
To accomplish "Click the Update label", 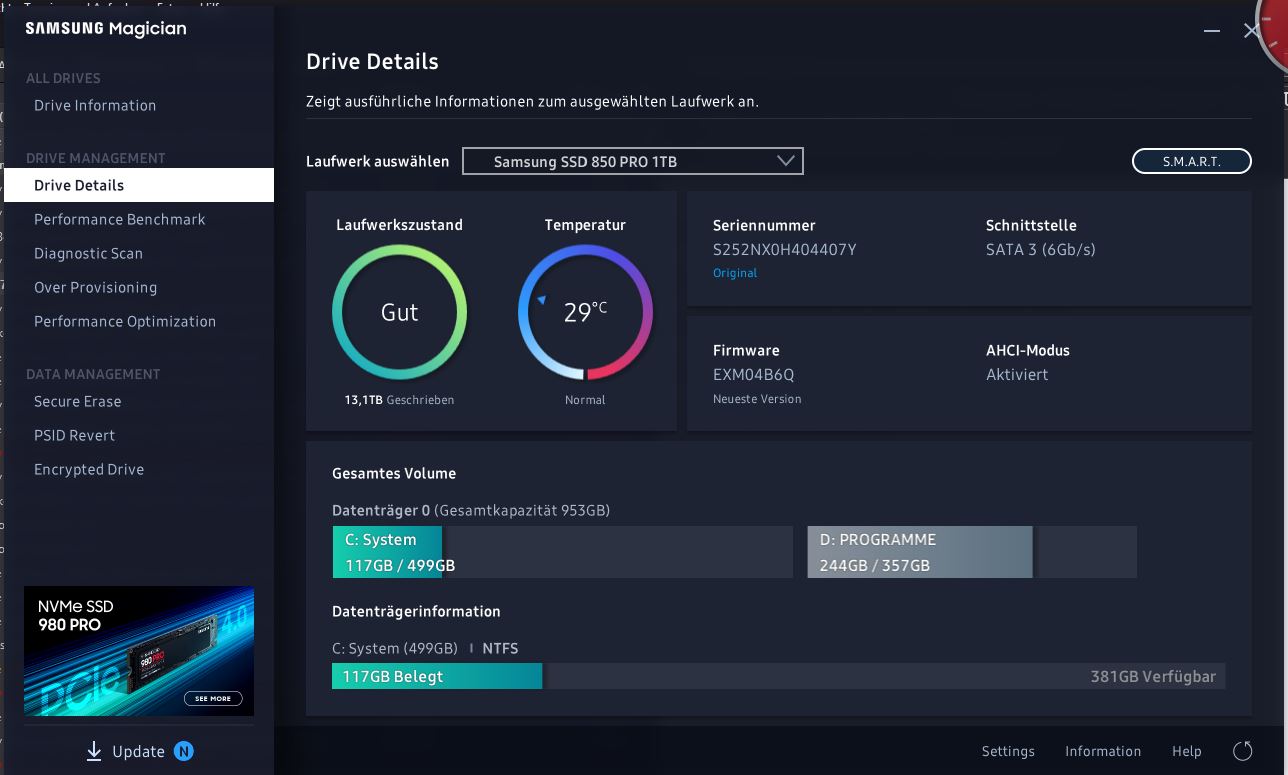I will (x=138, y=751).
